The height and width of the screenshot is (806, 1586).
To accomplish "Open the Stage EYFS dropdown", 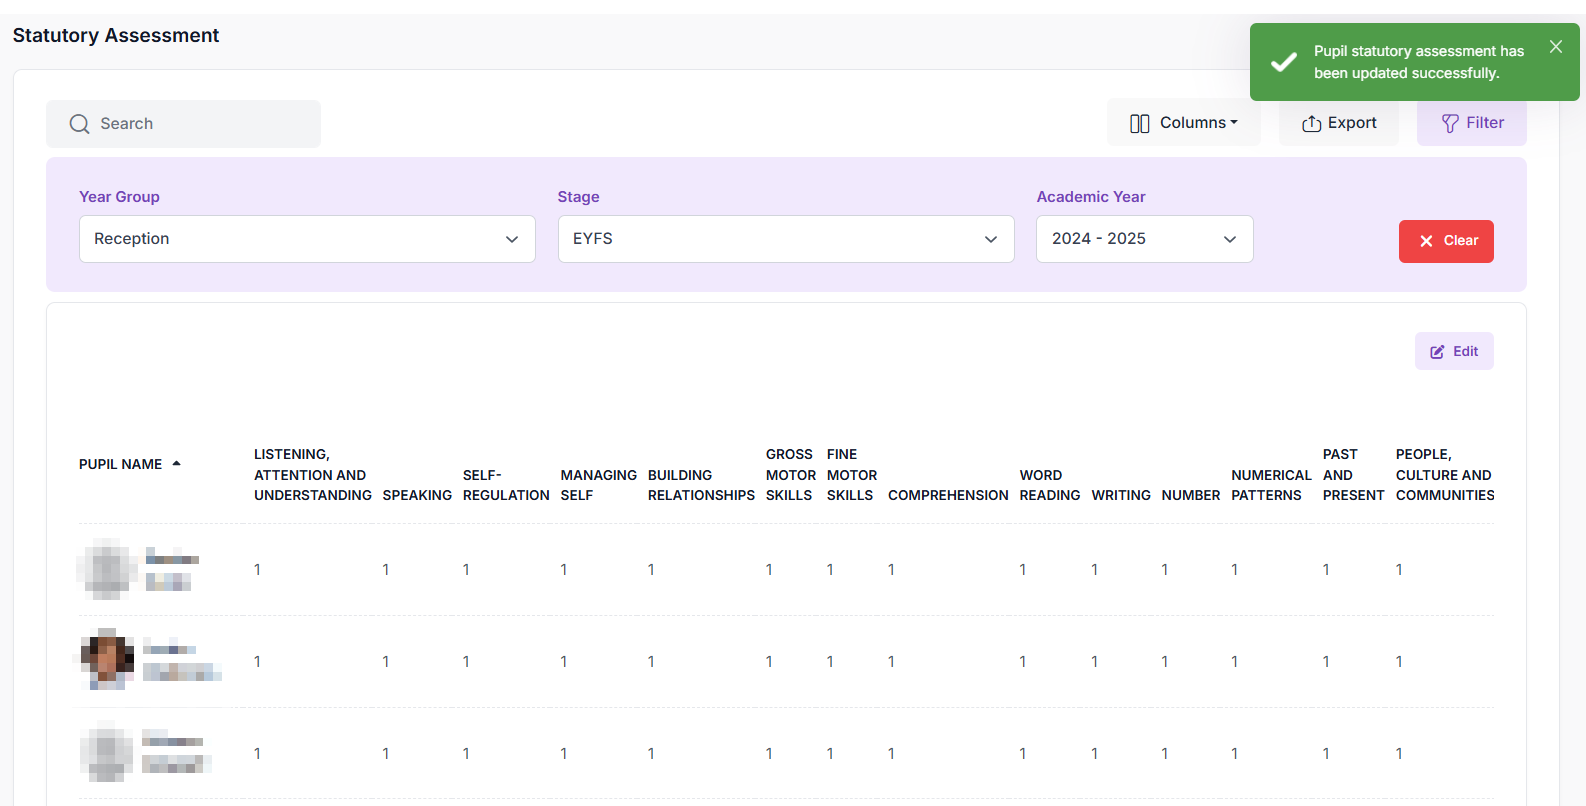I will [785, 239].
